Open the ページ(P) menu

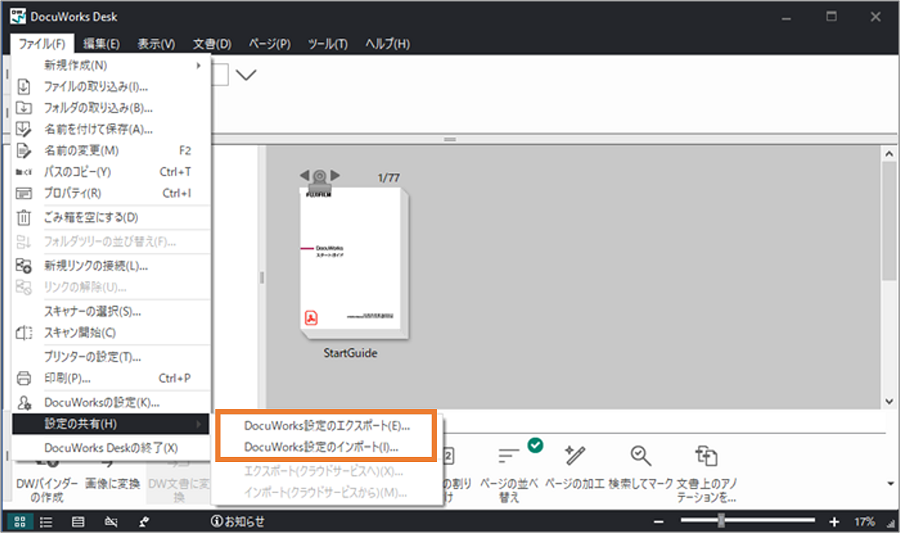click(x=269, y=44)
